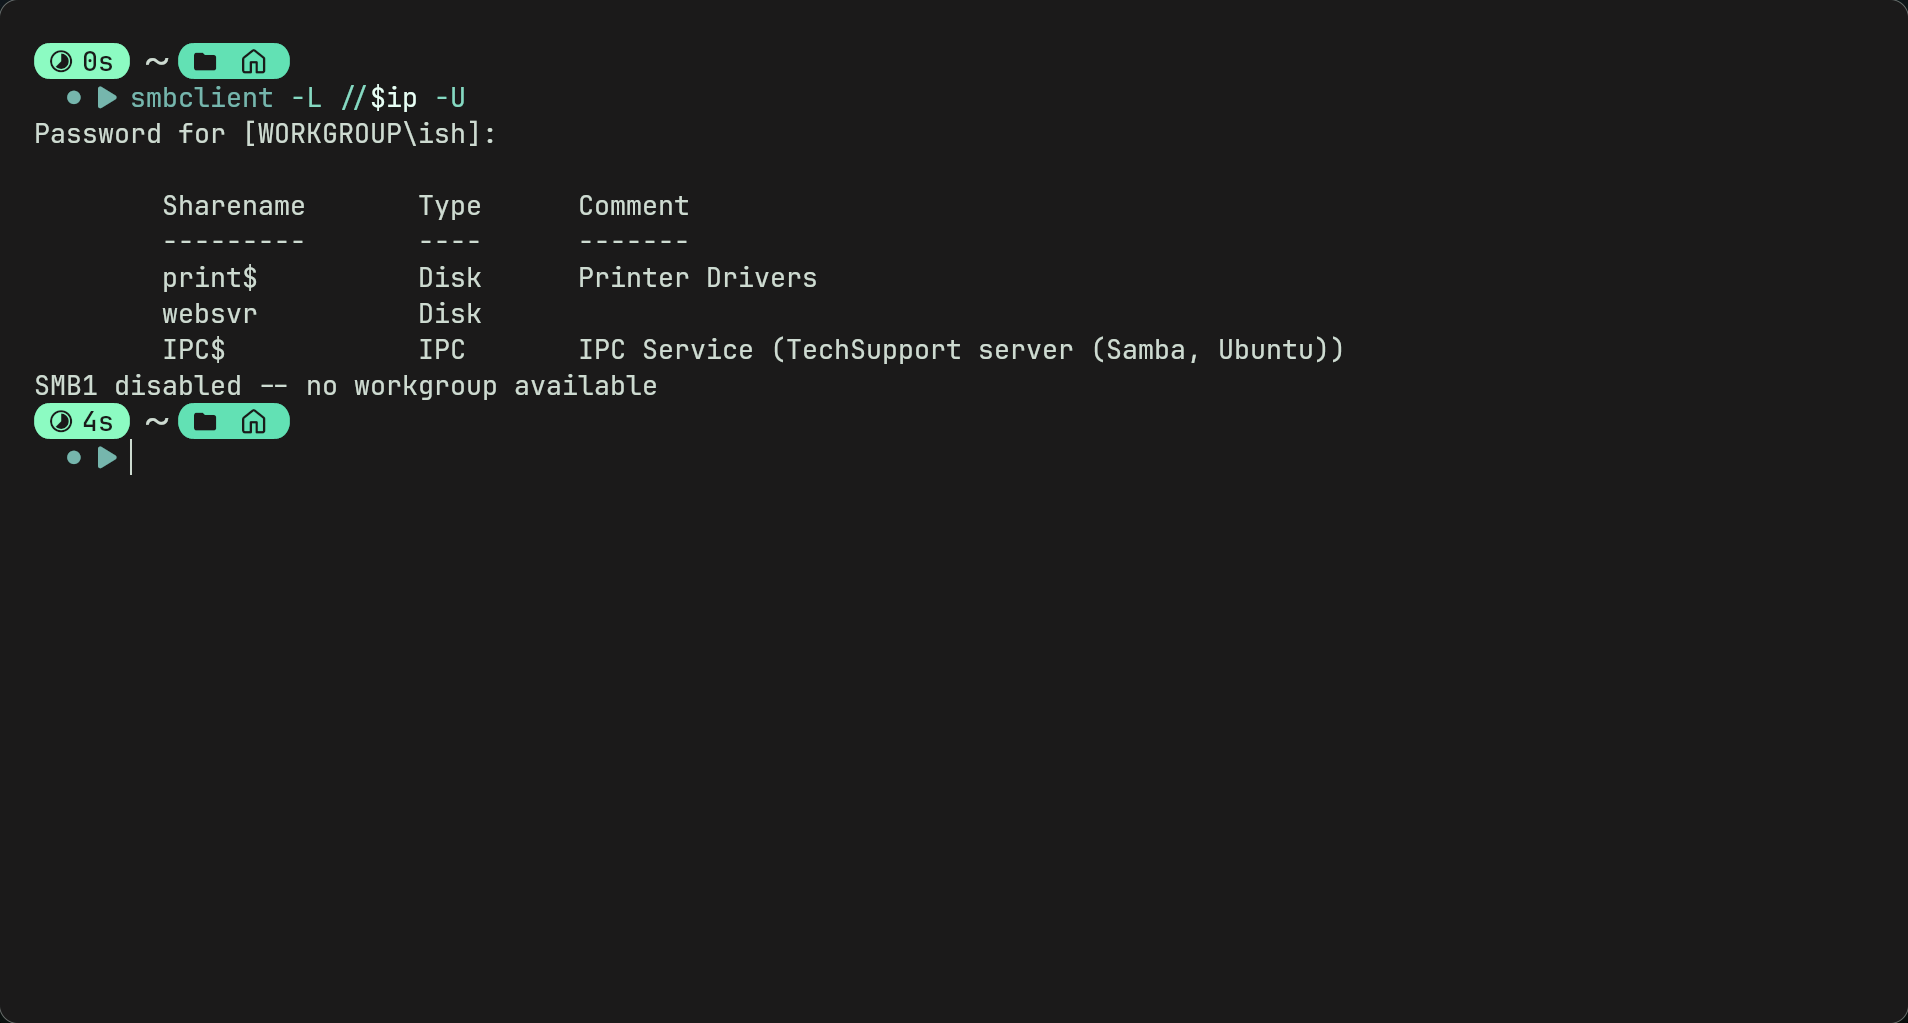This screenshot has height=1023, width=1908.
Task: Click the print$ share name
Action: point(210,278)
